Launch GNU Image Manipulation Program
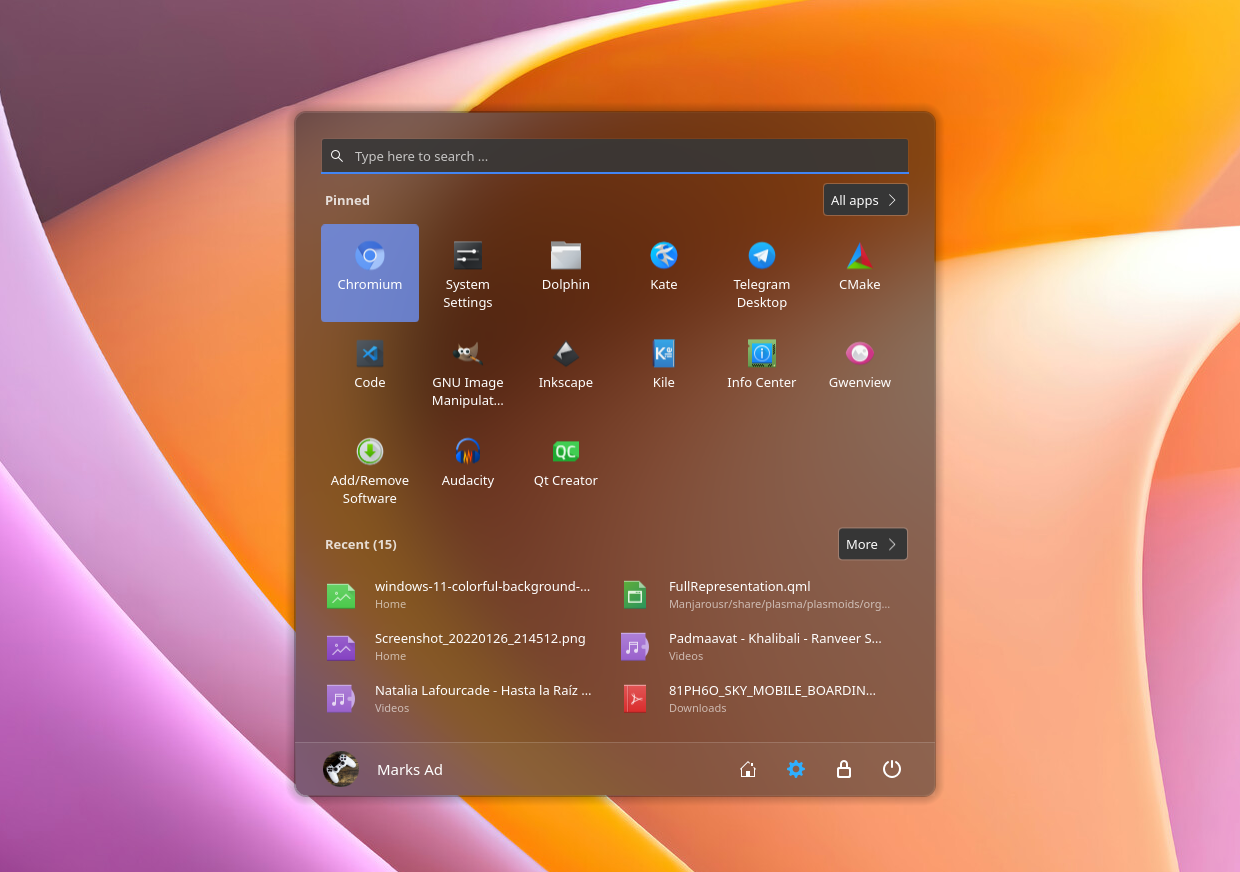Image resolution: width=1240 pixels, height=872 pixels. tap(468, 370)
